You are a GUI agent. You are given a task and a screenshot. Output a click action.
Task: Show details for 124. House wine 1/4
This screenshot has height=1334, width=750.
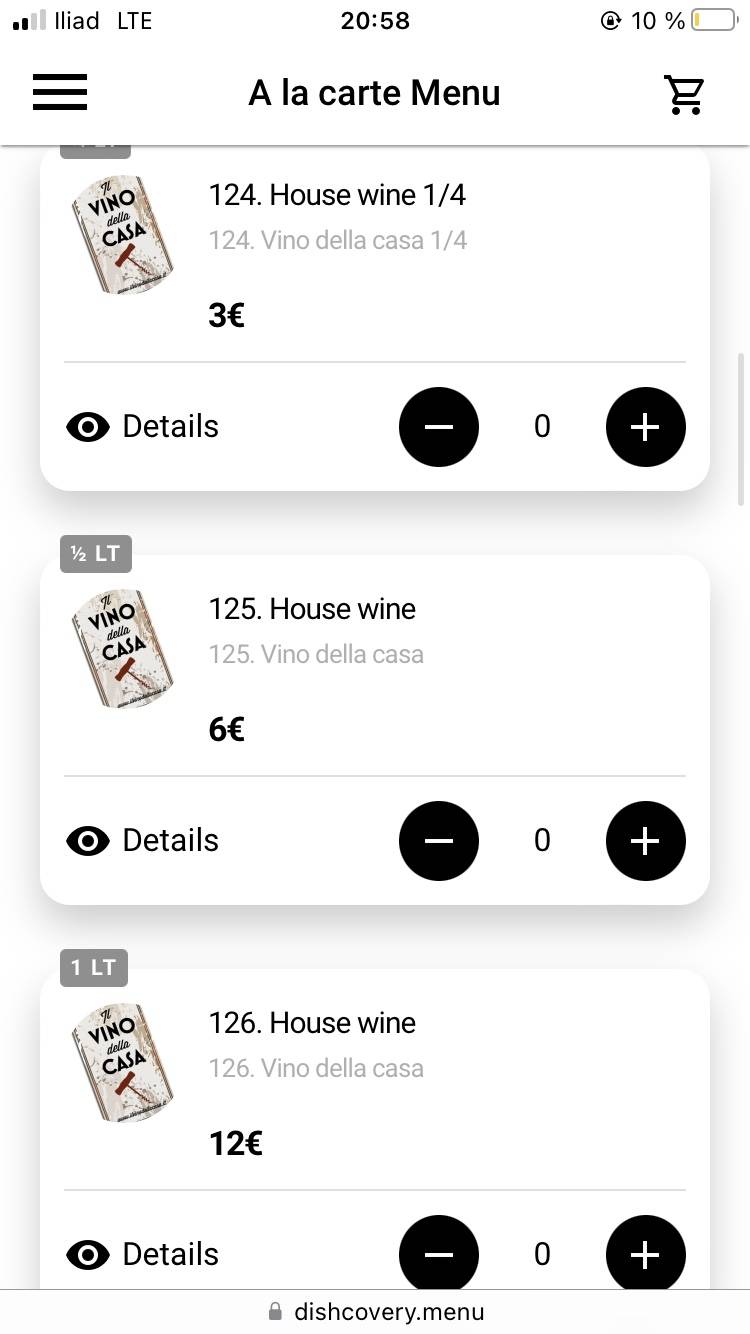point(143,427)
